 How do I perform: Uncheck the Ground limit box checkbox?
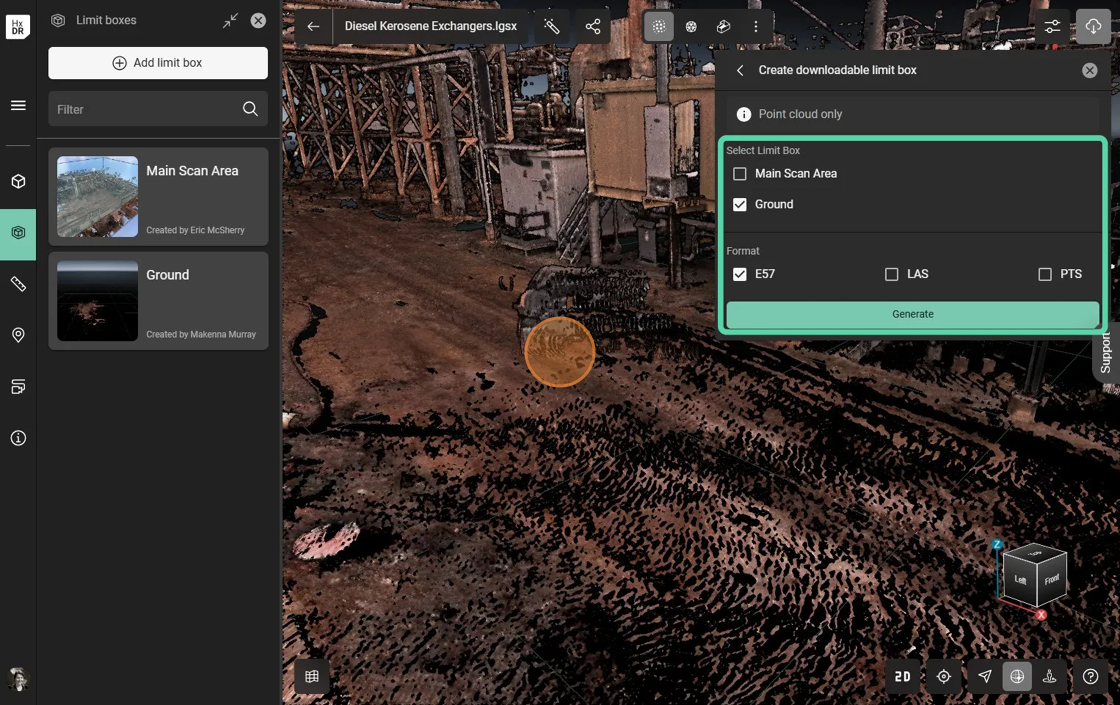[x=740, y=205]
